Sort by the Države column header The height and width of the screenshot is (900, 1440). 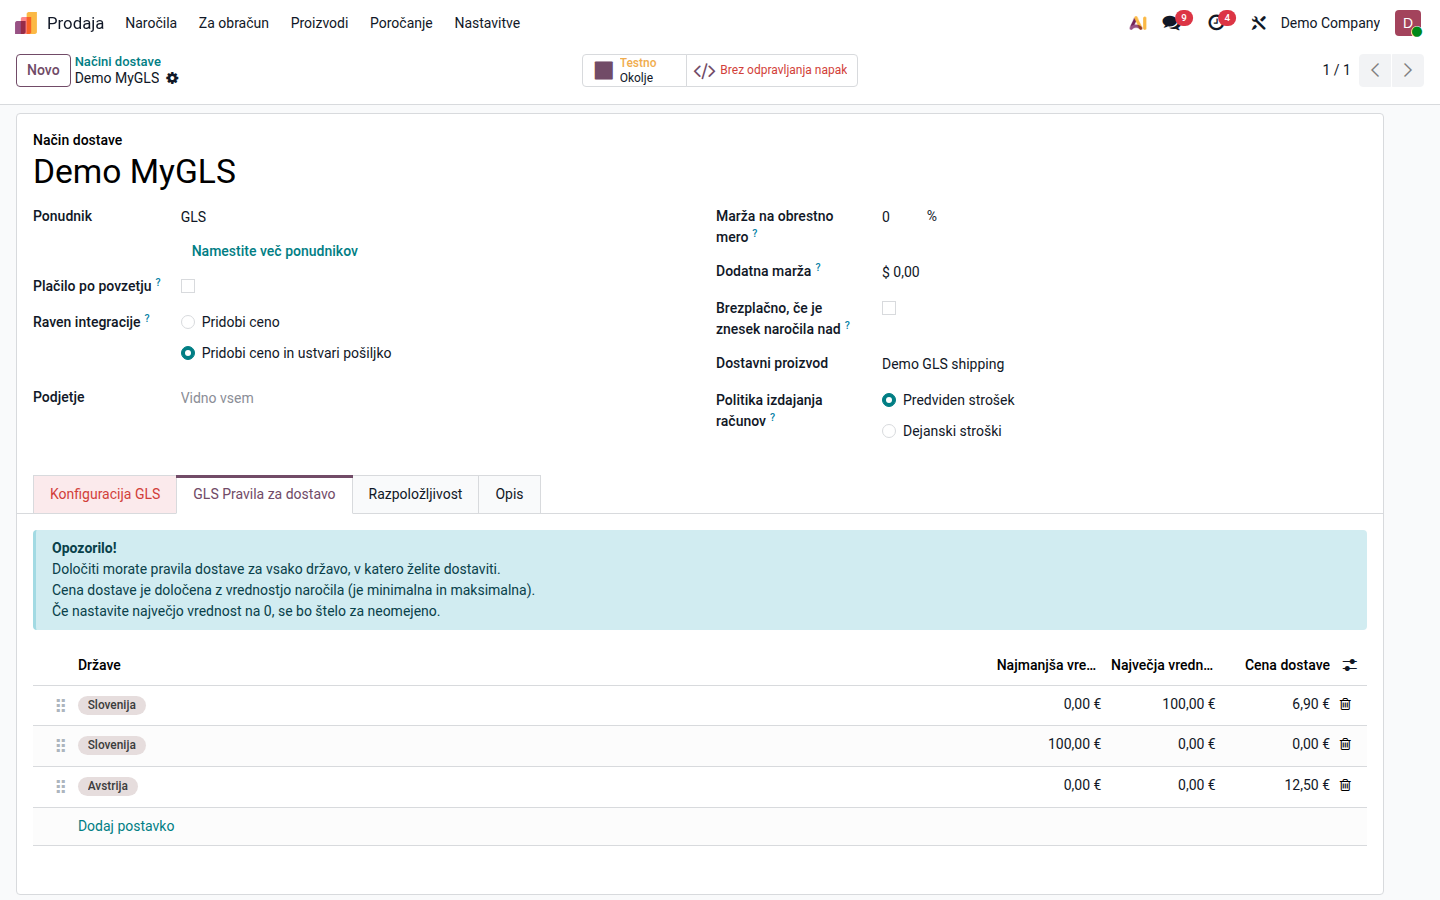pos(99,665)
